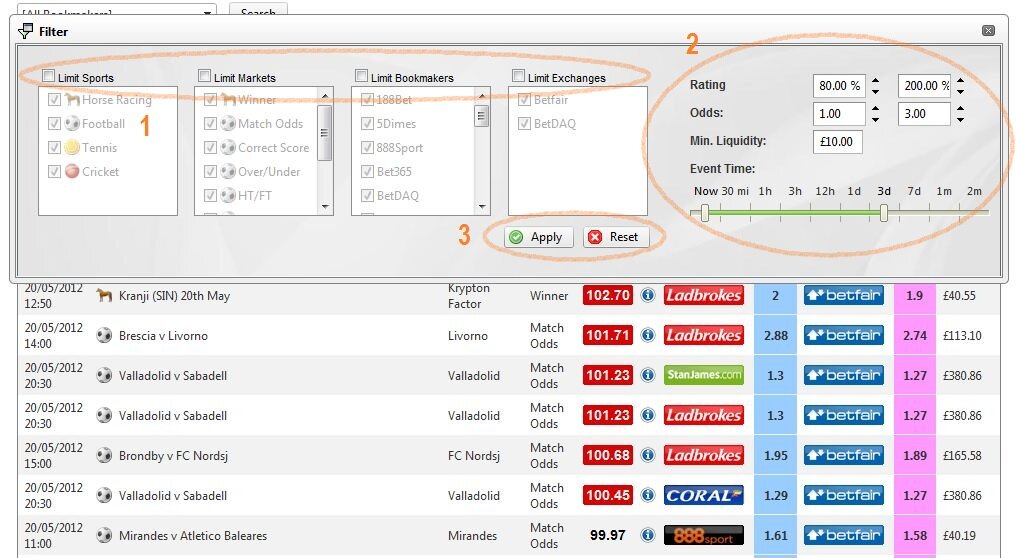Open info icon for Brondby v FC Nordsj
1017x558 pixels.
(647, 455)
